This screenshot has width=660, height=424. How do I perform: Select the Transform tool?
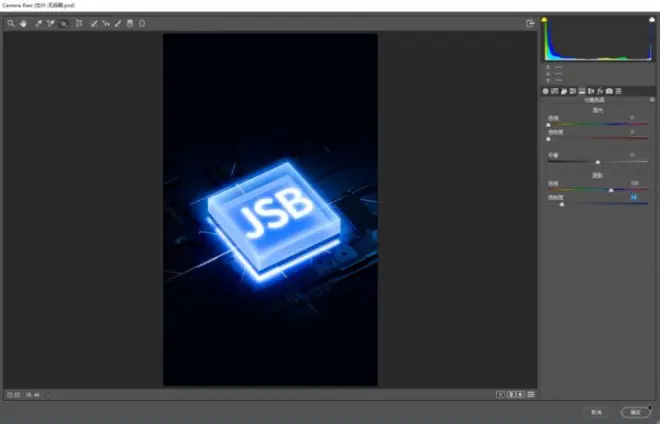click(79, 24)
